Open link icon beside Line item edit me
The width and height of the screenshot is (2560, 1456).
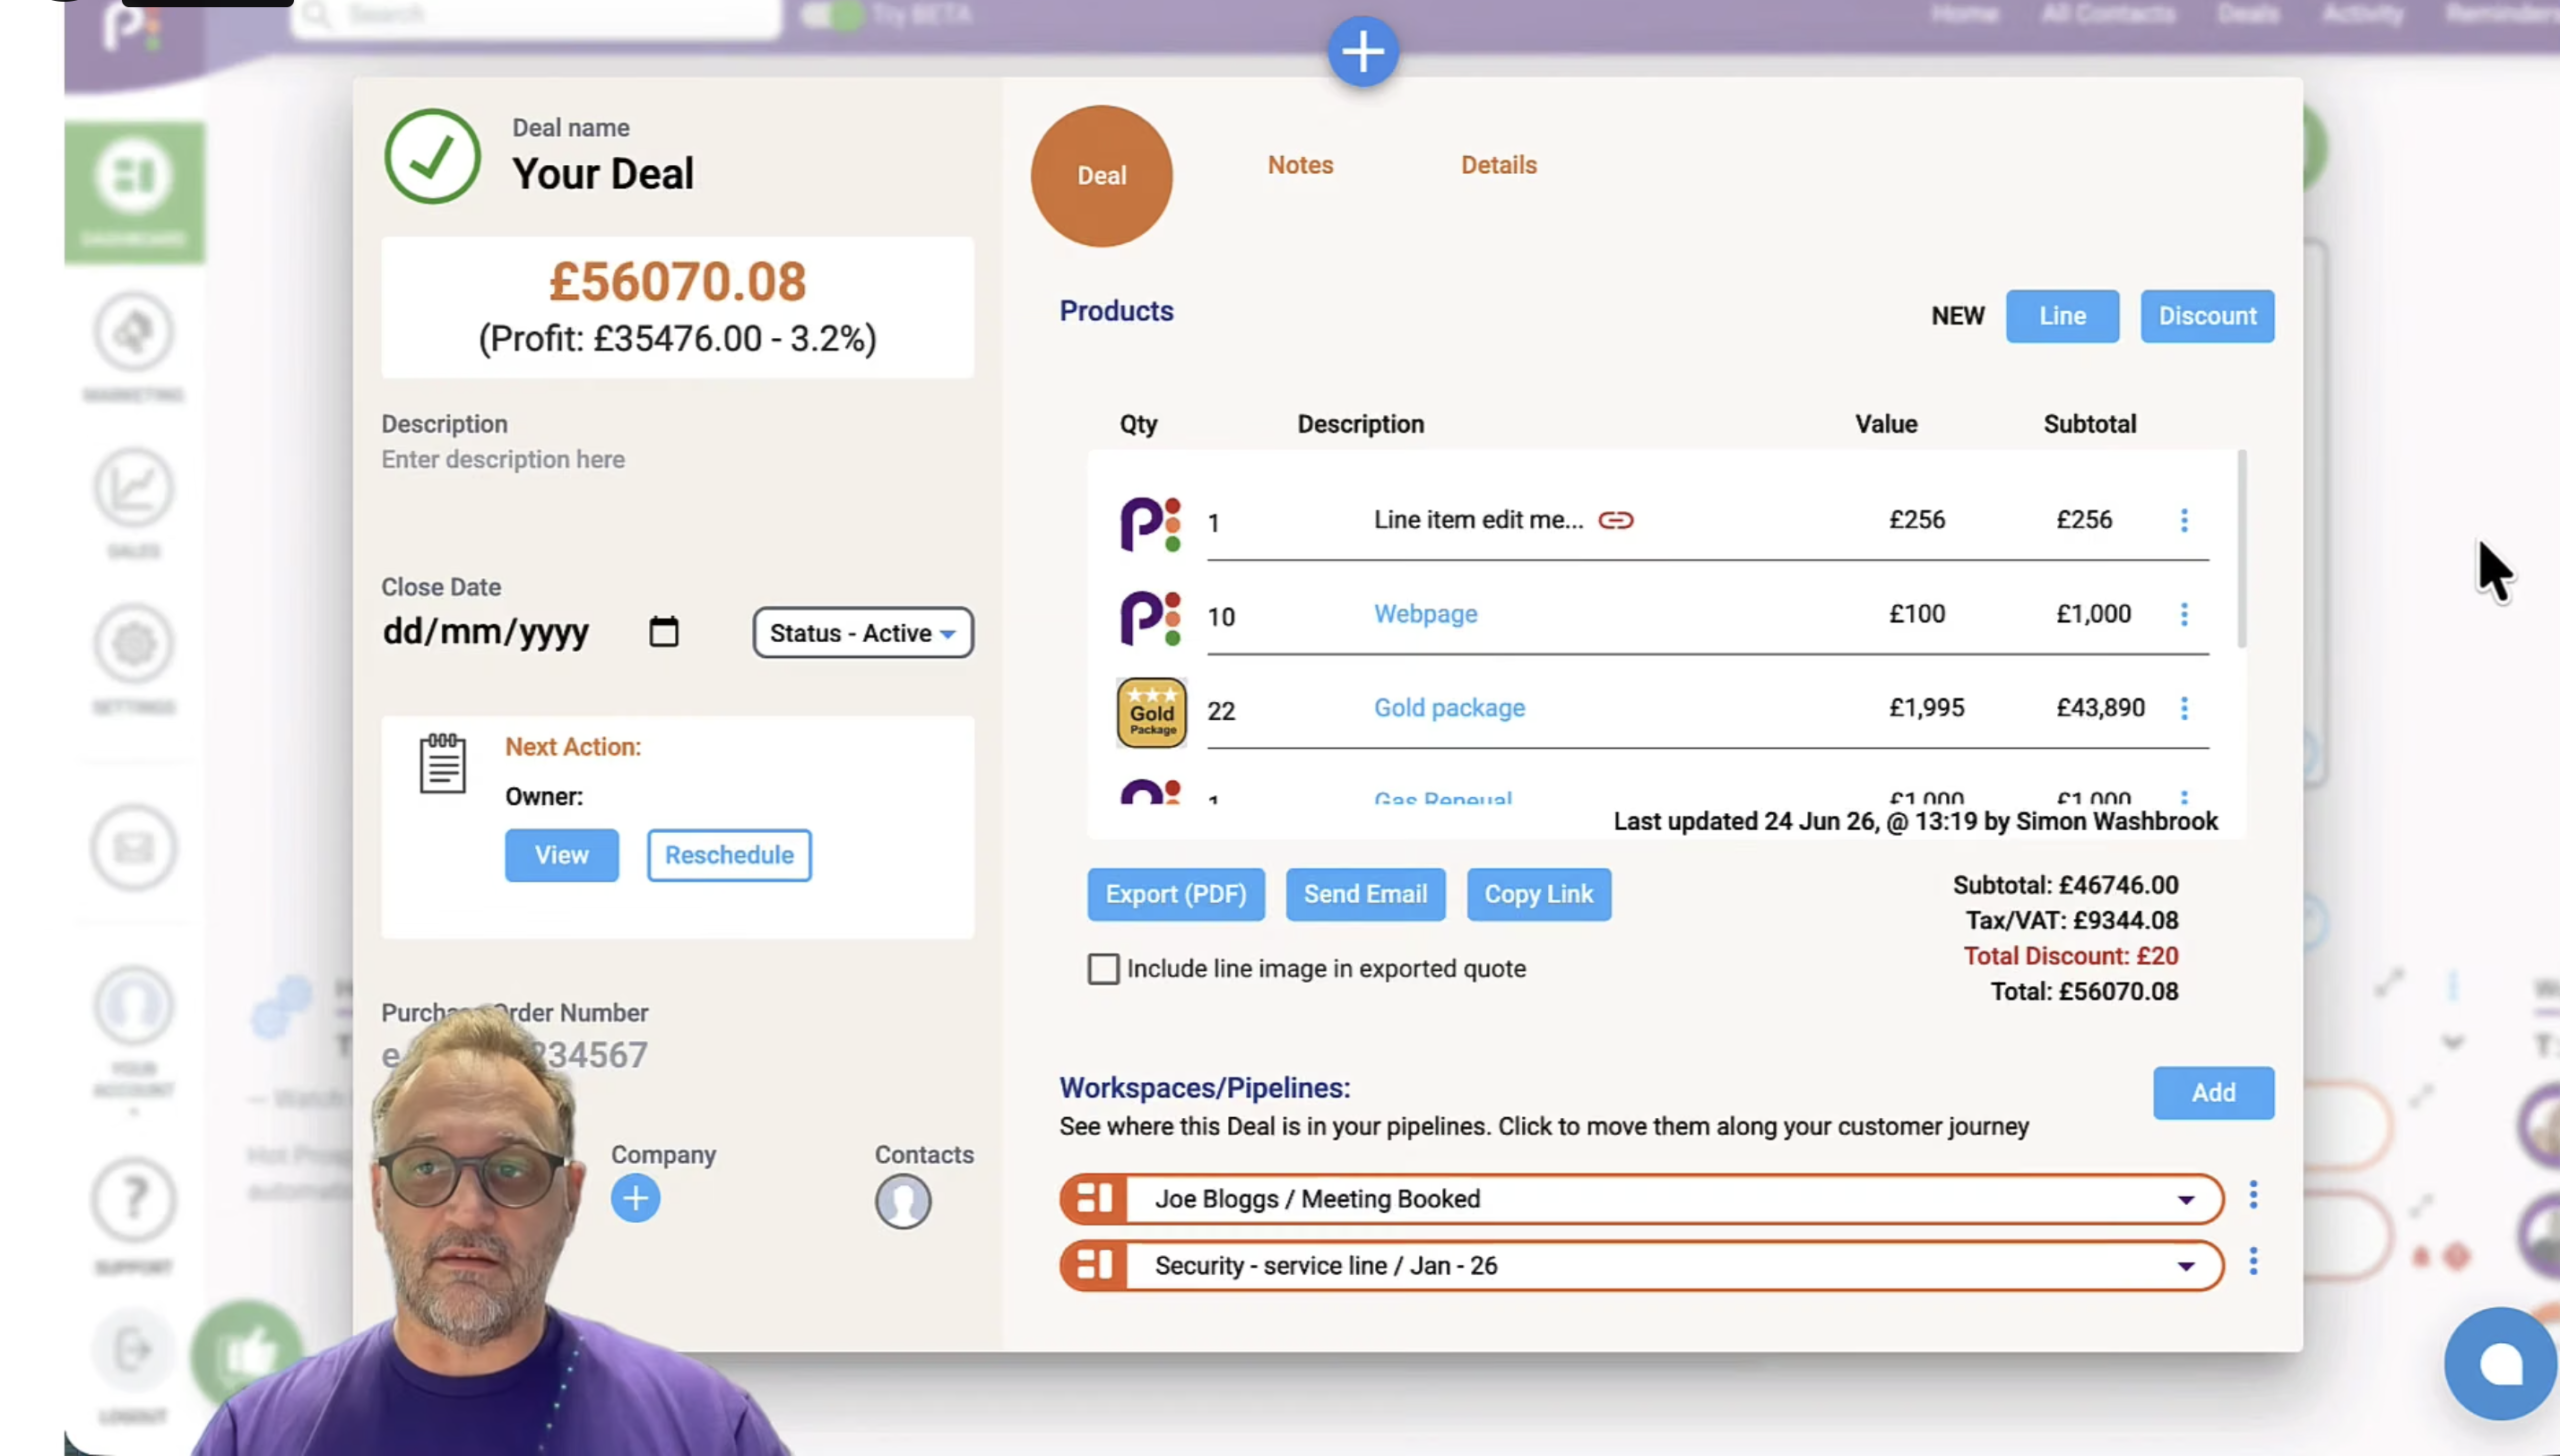click(x=1615, y=520)
